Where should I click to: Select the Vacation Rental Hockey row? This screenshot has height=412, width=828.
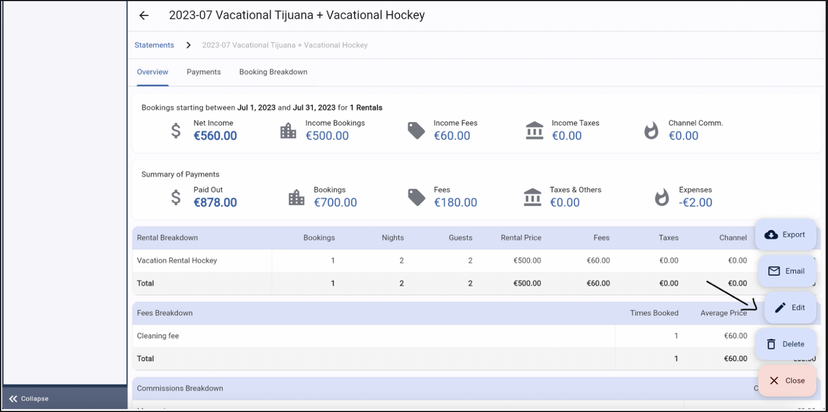[177, 260]
